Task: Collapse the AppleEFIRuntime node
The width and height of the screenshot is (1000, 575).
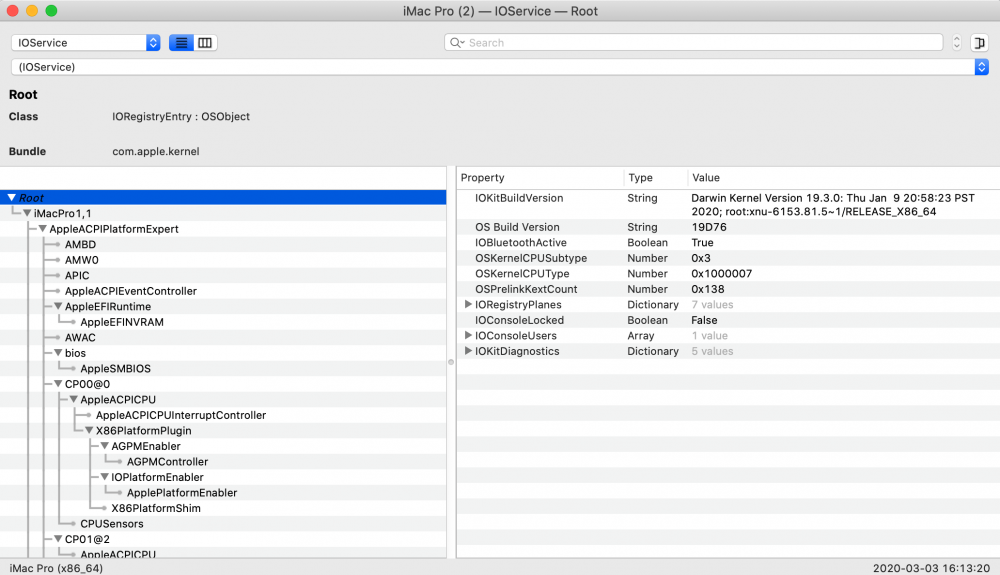Action: (58, 306)
